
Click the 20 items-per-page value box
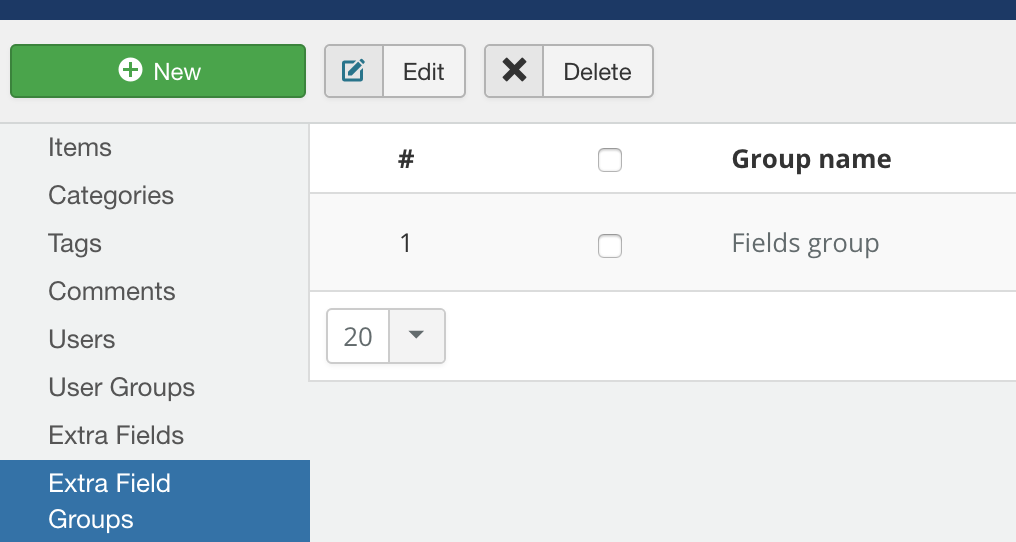point(358,336)
